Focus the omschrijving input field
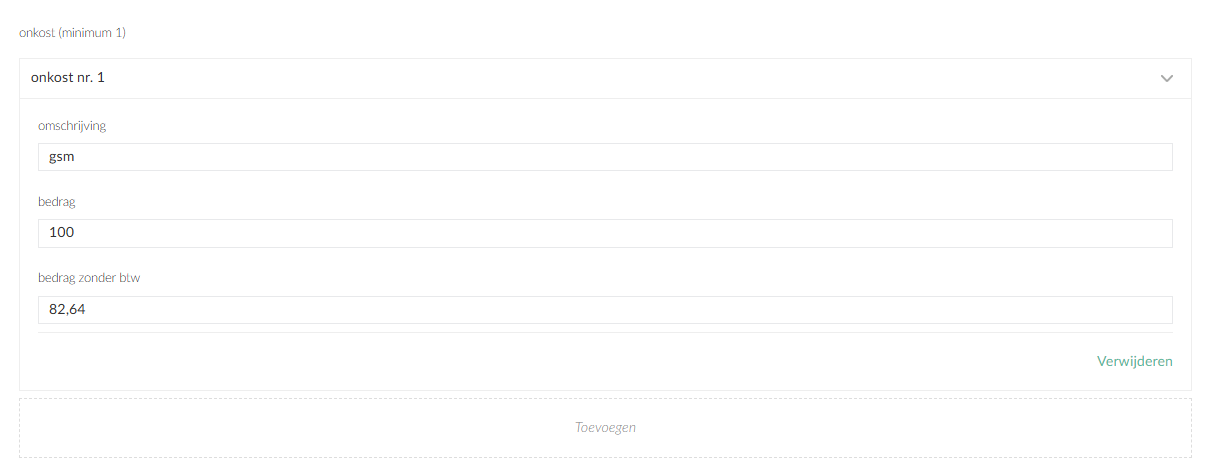The image size is (1214, 476). pyautogui.click(x=604, y=157)
